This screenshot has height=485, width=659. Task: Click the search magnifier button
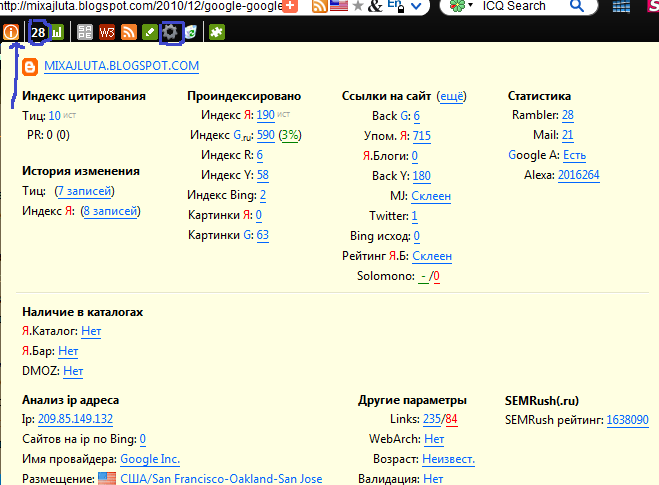pyautogui.click(x=577, y=5)
